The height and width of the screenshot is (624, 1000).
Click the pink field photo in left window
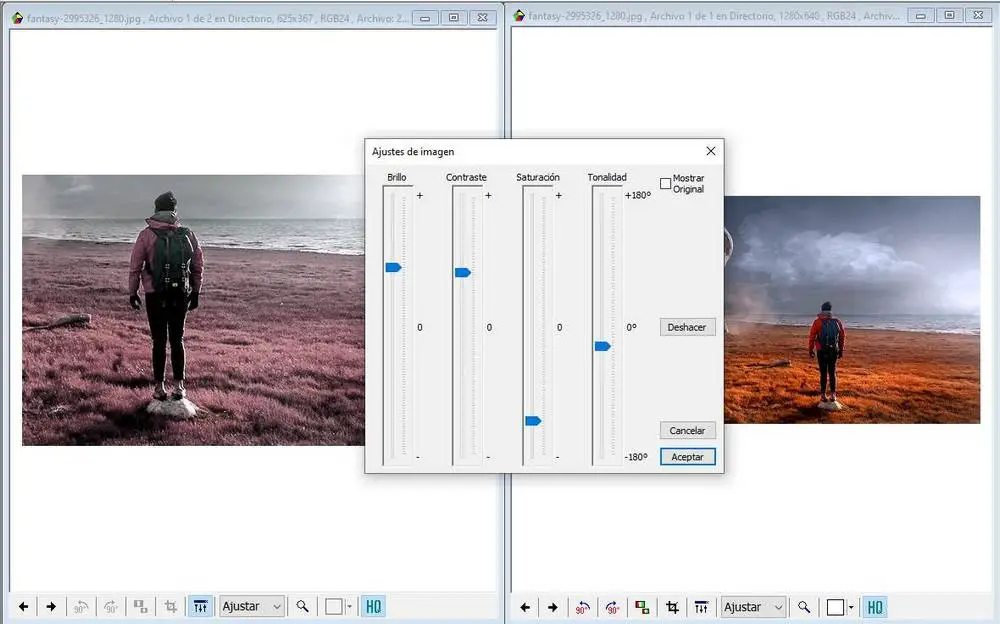pyautogui.click(x=193, y=310)
